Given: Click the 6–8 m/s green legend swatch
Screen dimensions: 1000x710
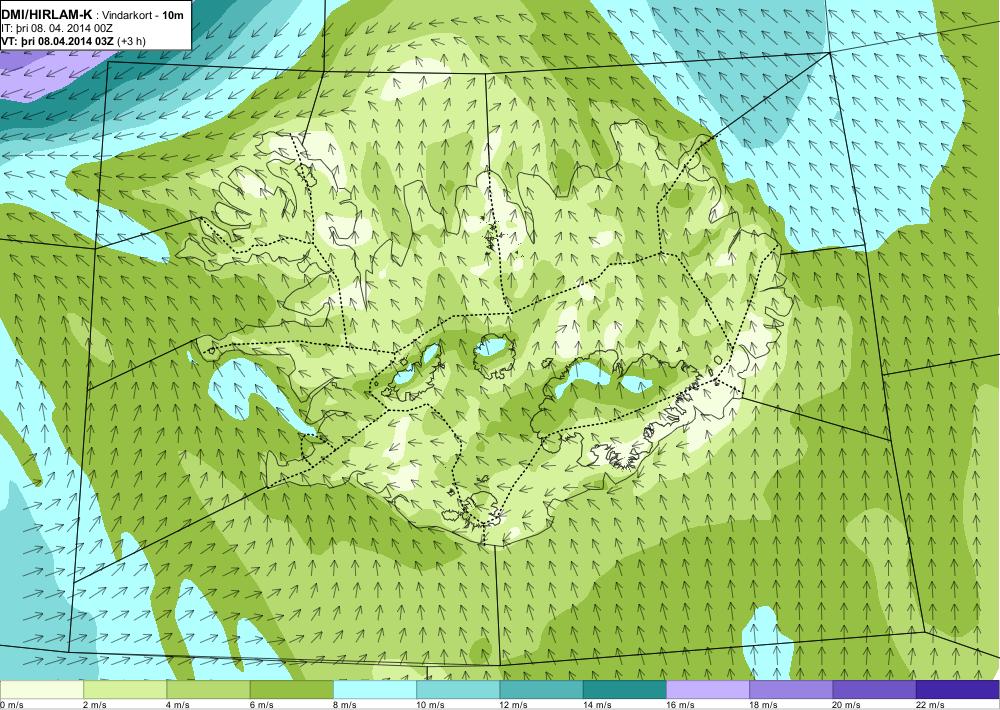Looking at the screenshot, I should 291,690.
